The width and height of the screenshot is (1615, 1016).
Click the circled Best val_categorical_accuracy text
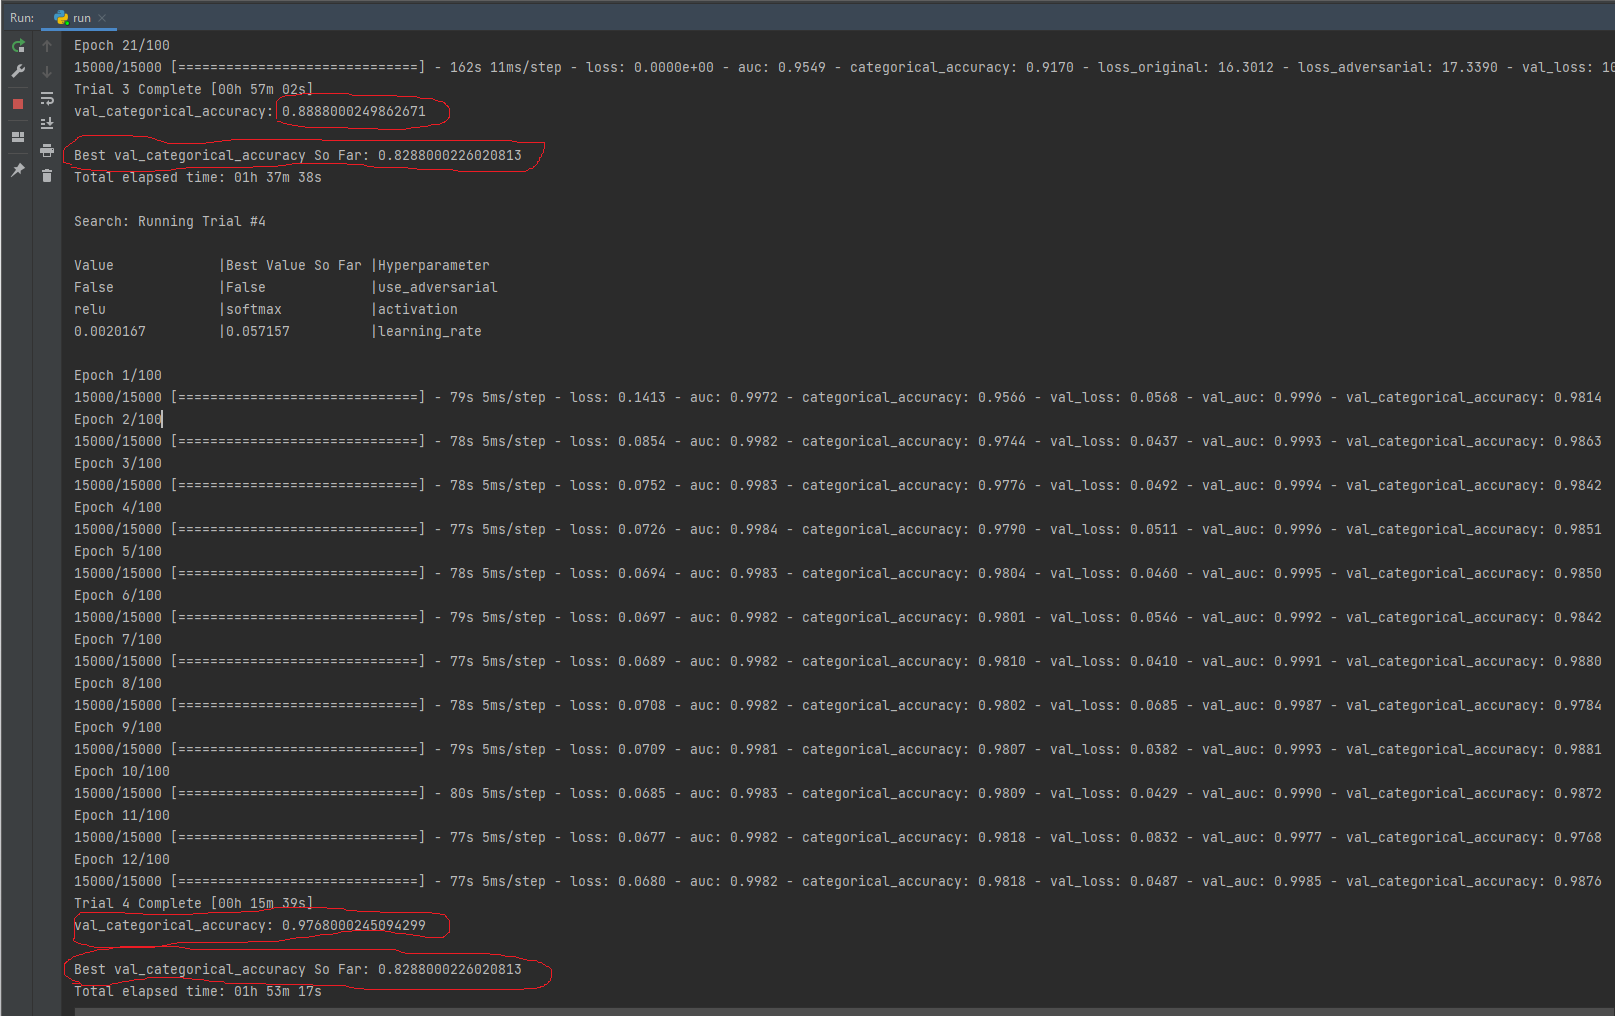click(300, 155)
